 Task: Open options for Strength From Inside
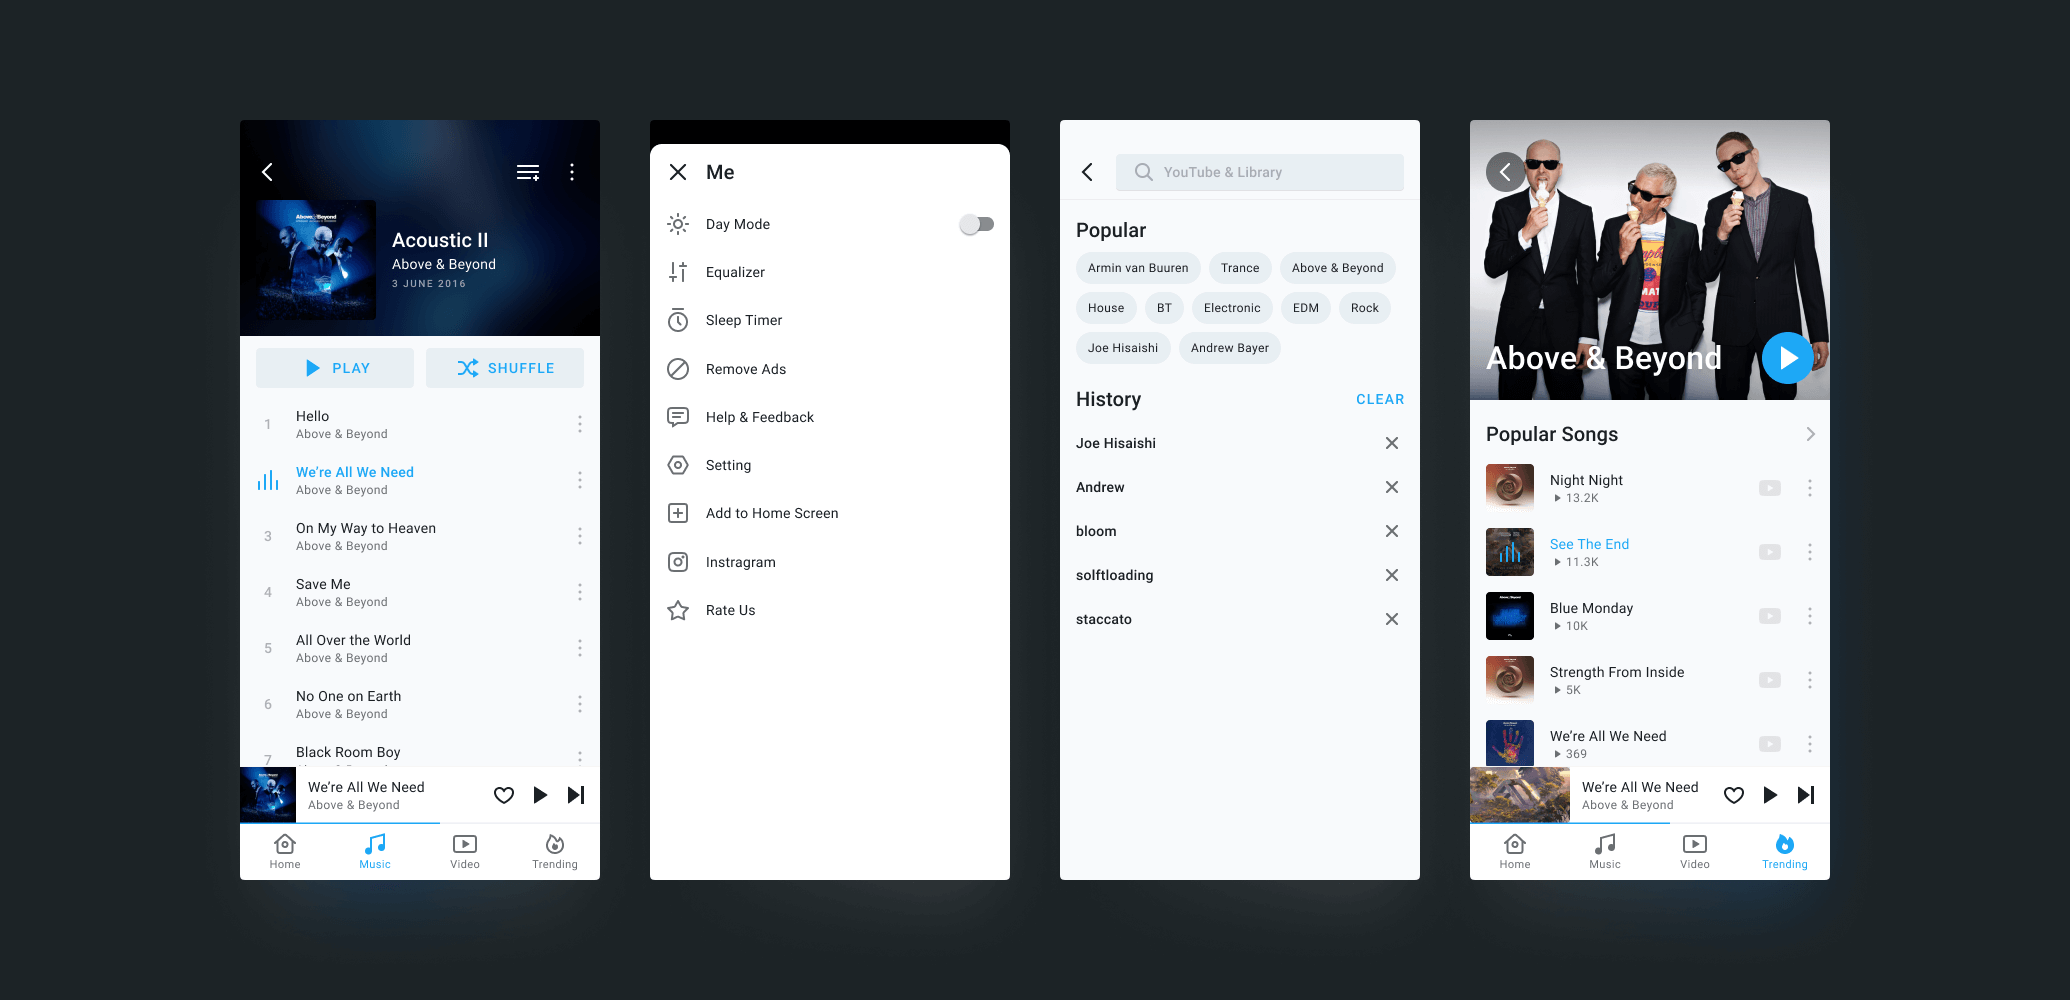click(x=1810, y=680)
